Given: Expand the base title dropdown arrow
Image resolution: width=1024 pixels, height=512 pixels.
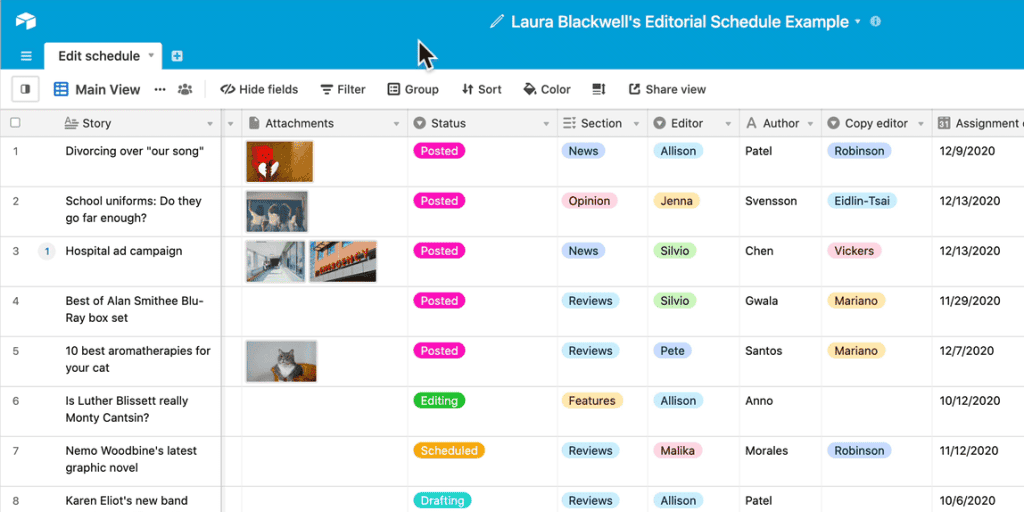Looking at the screenshot, I should pos(857,22).
